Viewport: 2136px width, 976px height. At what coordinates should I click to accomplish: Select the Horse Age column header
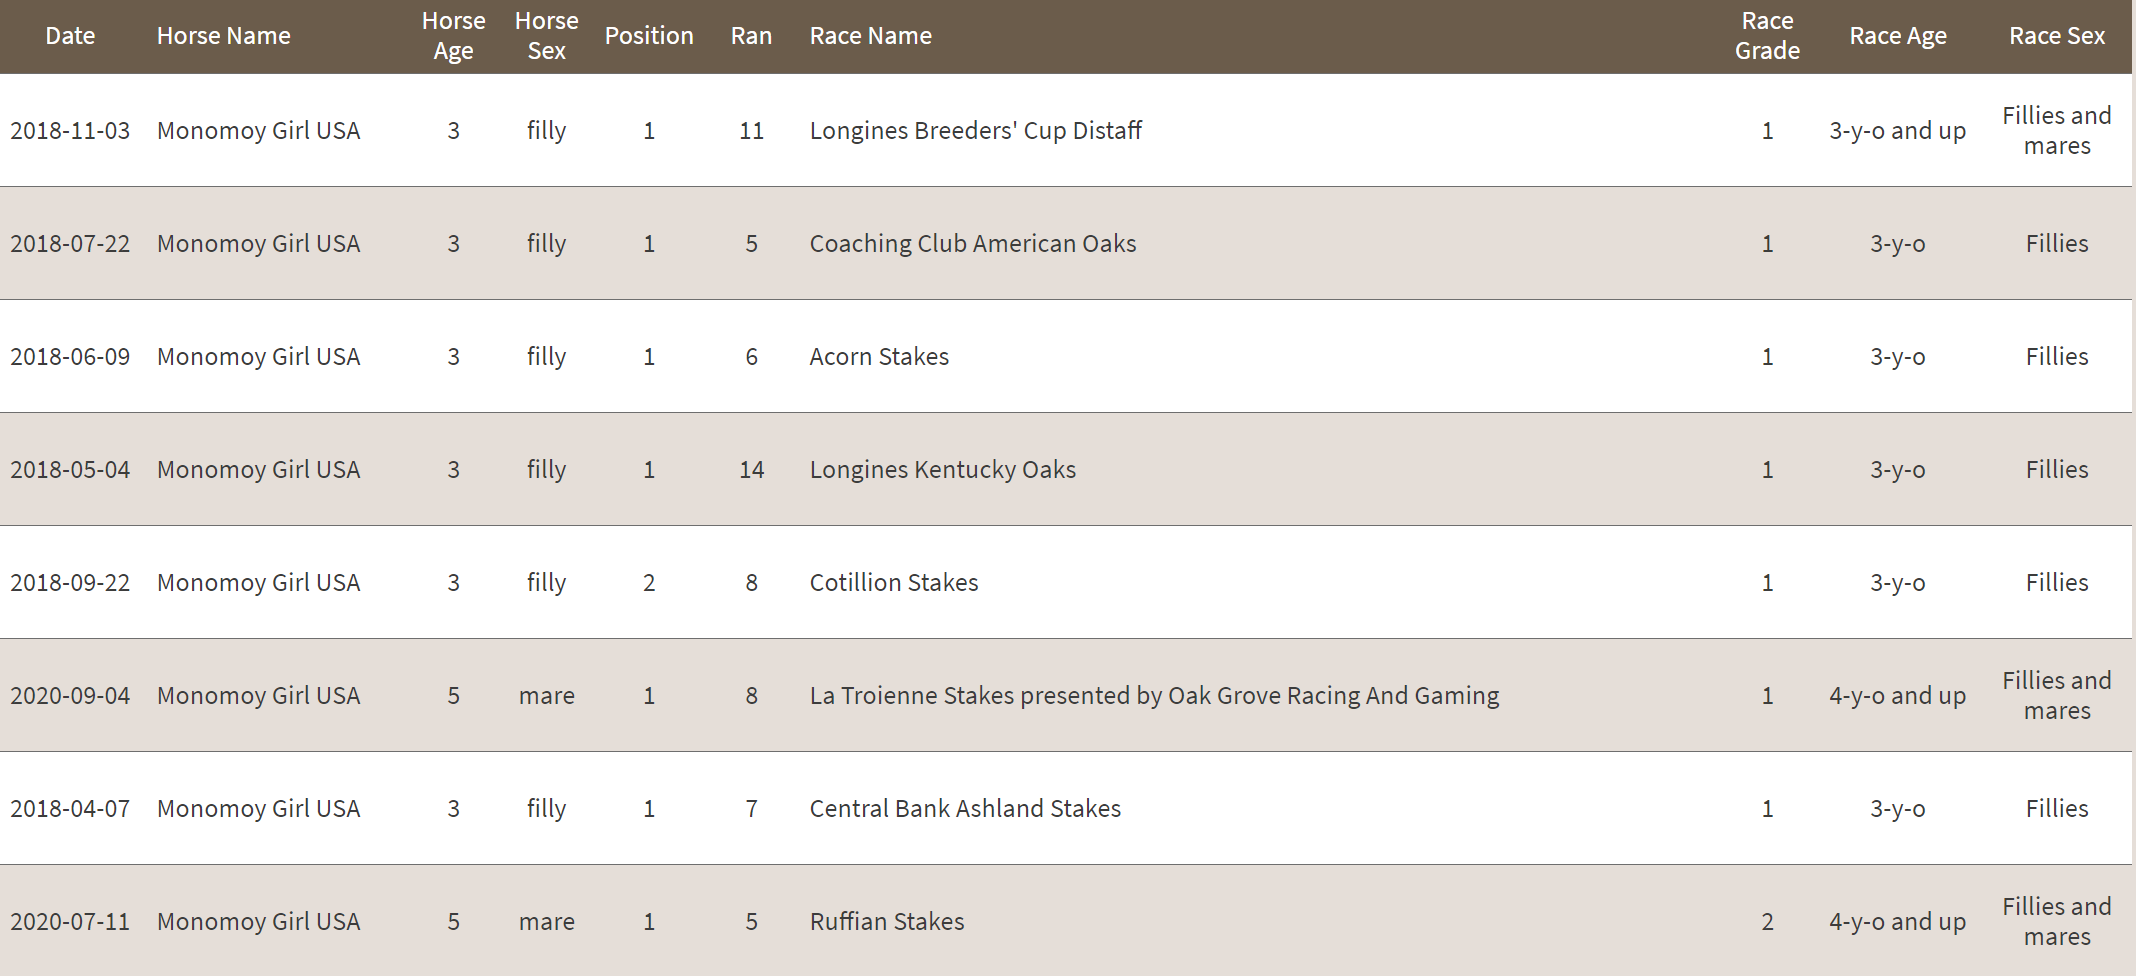point(453,36)
